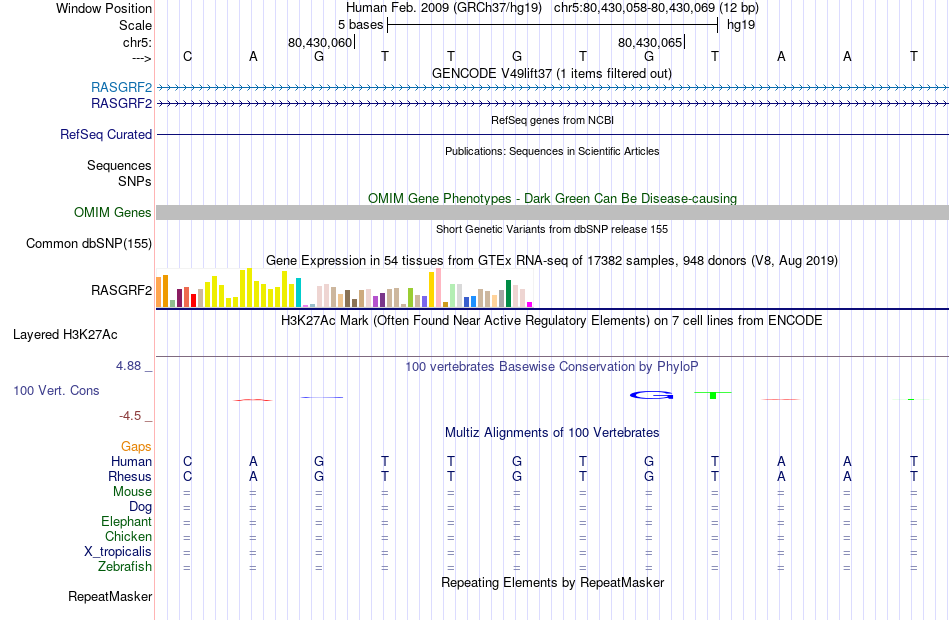Open the dark blue RASGRF2 GENCODE transcript label
Viewport: 950px width, 620px height.
tap(121, 104)
